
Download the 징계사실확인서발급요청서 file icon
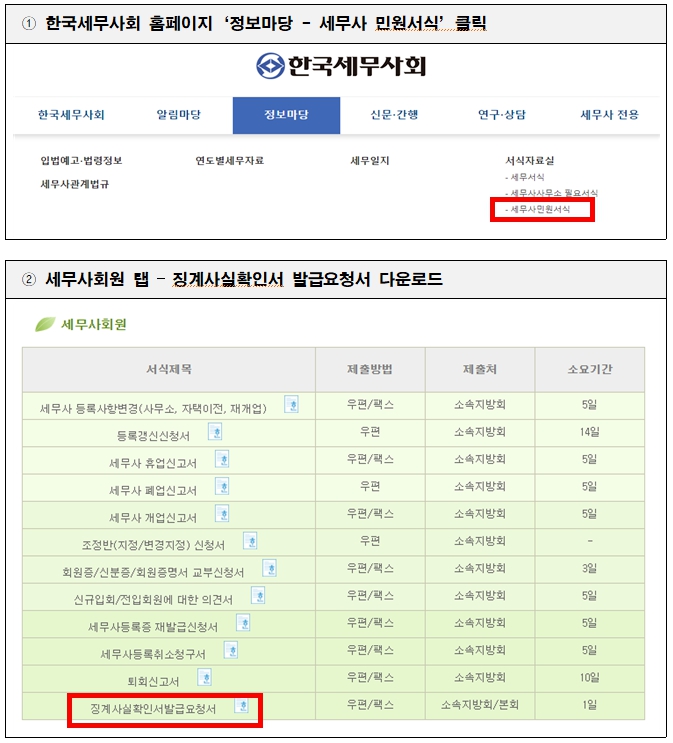pos(242,705)
